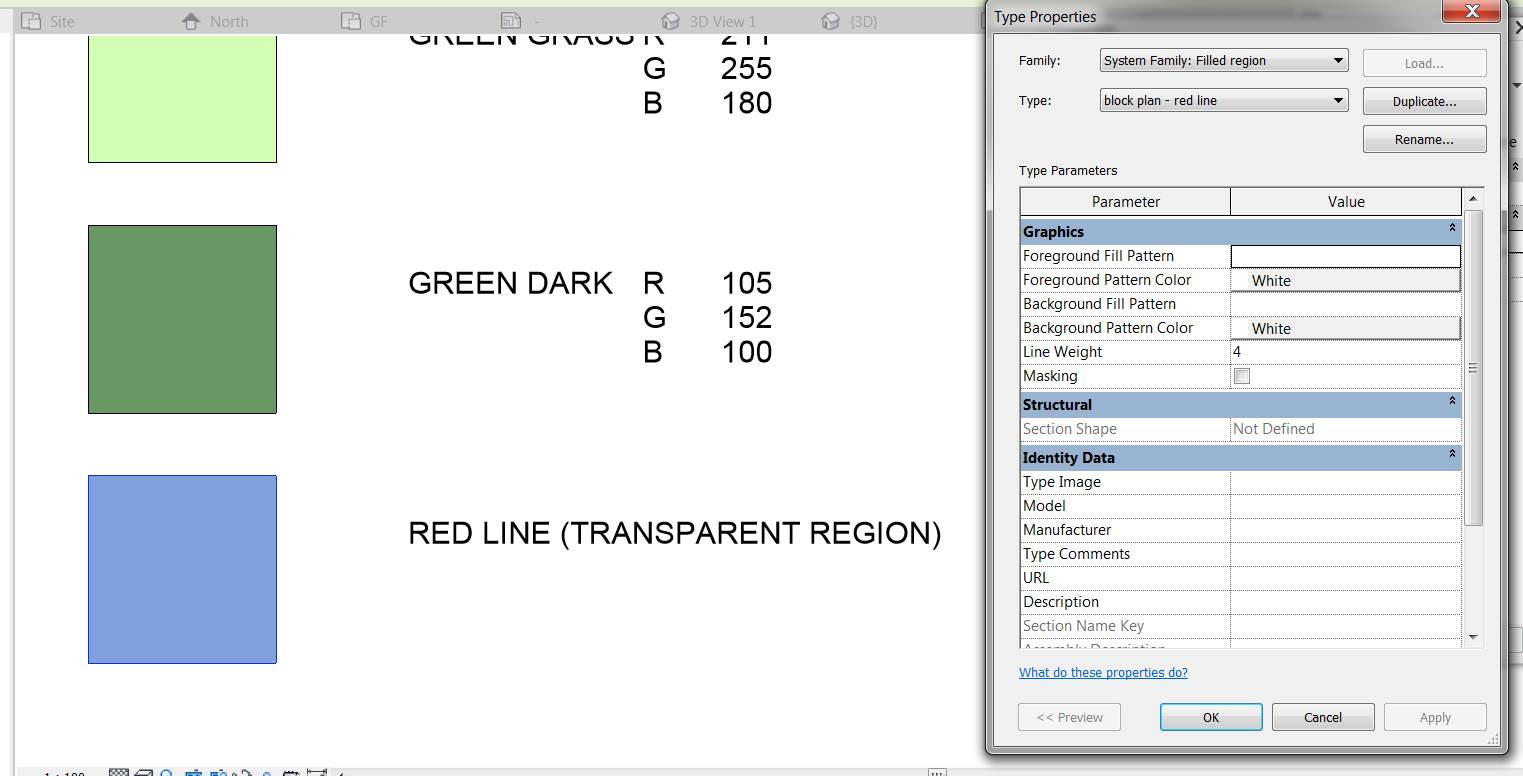Click the Background Fill Pattern value field
This screenshot has height=776, width=1523.
click(1346, 304)
